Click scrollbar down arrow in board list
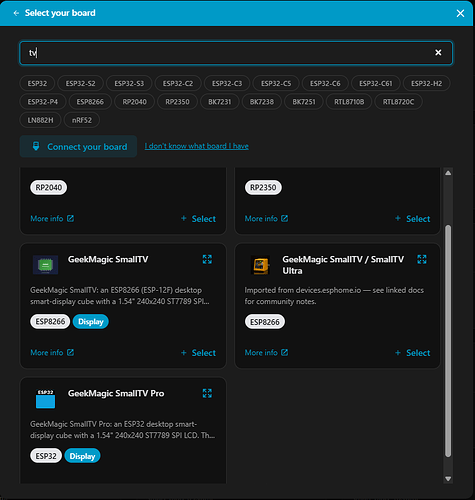This screenshot has height=500, width=475. [x=448, y=479]
